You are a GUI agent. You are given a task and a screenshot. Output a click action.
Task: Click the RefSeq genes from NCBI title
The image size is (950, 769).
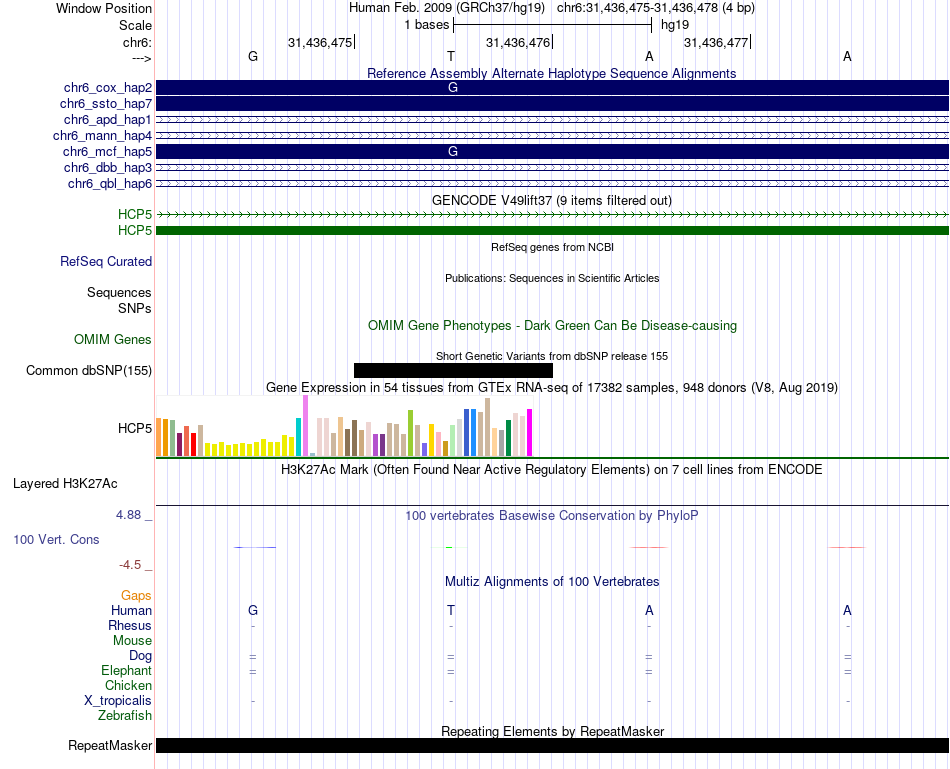[553, 247]
